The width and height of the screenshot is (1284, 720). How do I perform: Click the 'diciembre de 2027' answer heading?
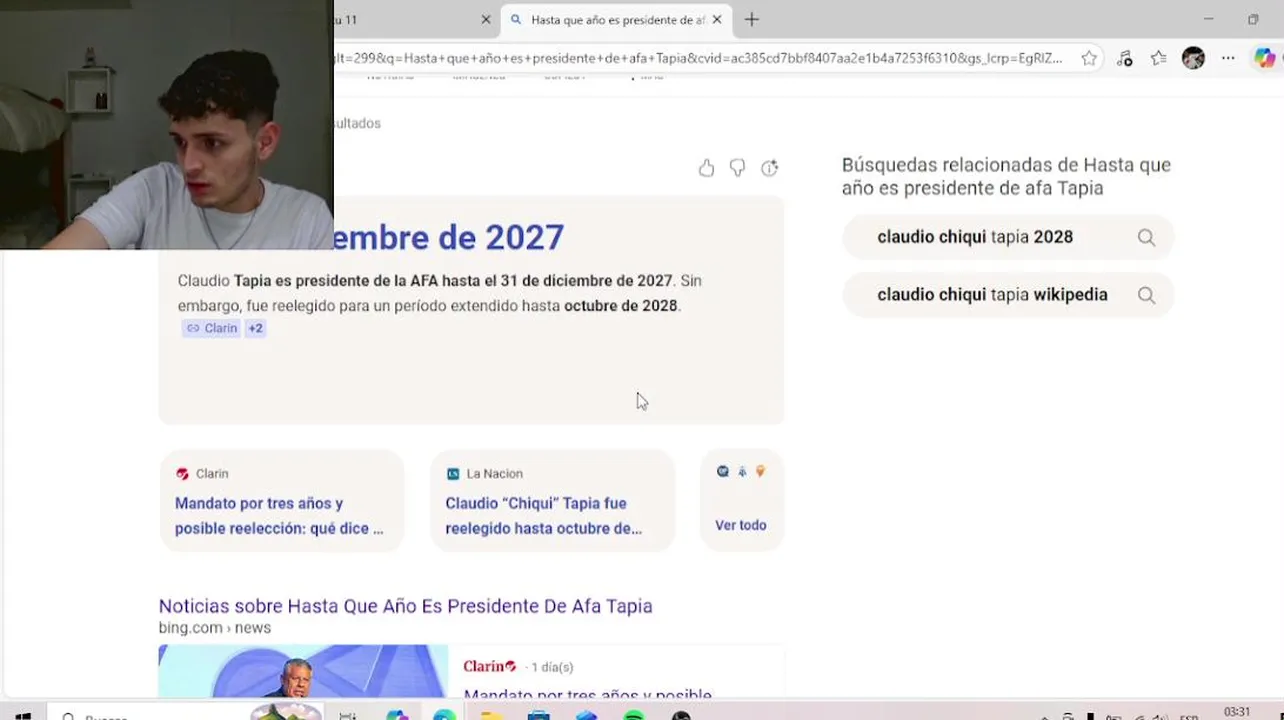(446, 237)
